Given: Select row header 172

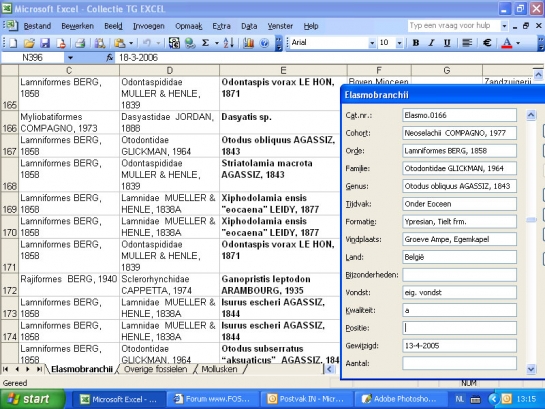Looking at the screenshot, I should (x=9, y=285).
